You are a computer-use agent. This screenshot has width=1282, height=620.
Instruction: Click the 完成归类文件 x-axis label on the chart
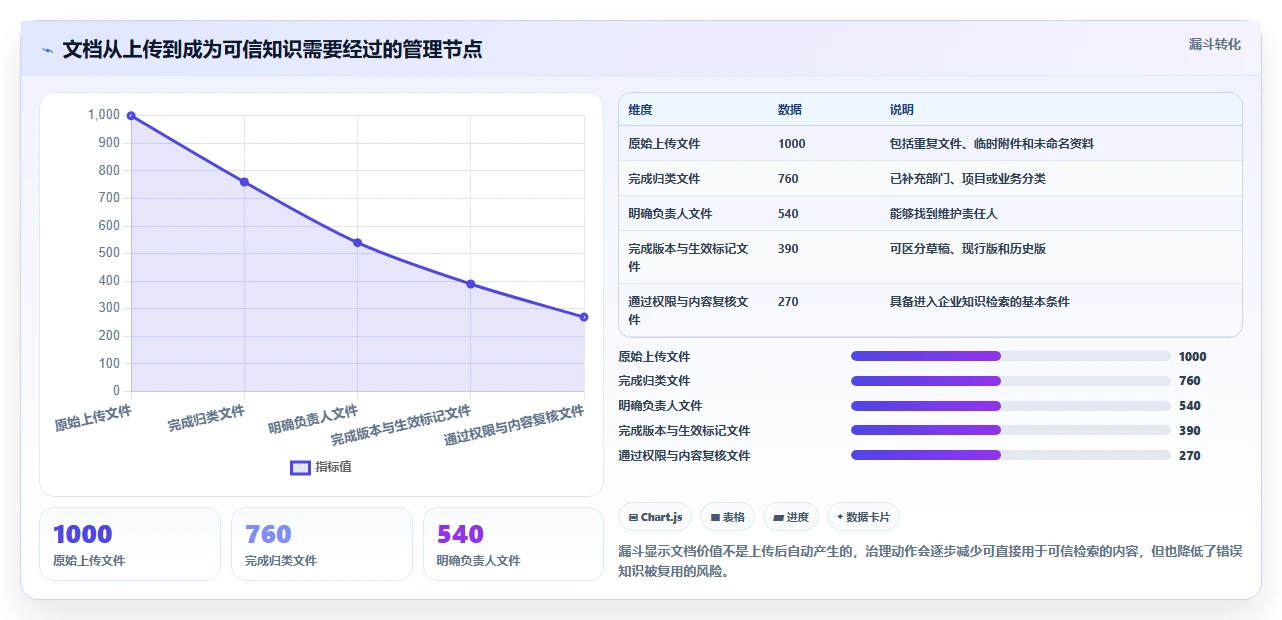click(206, 418)
